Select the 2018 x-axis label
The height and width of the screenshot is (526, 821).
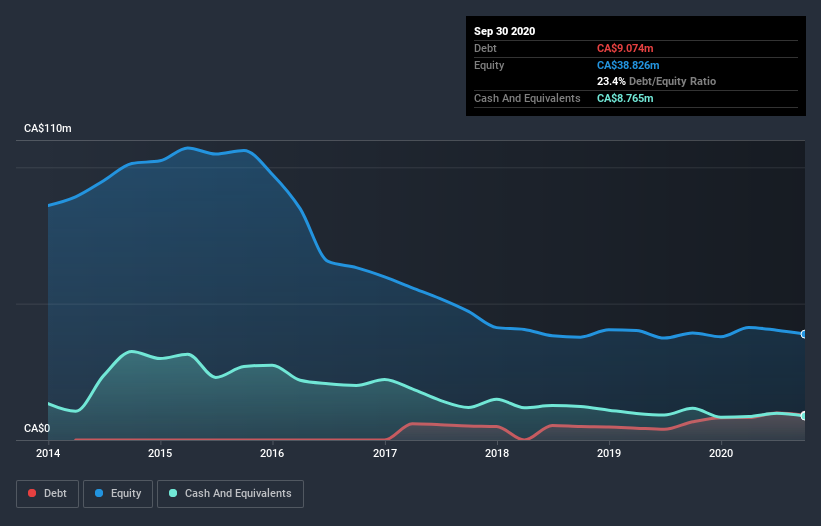click(x=497, y=453)
